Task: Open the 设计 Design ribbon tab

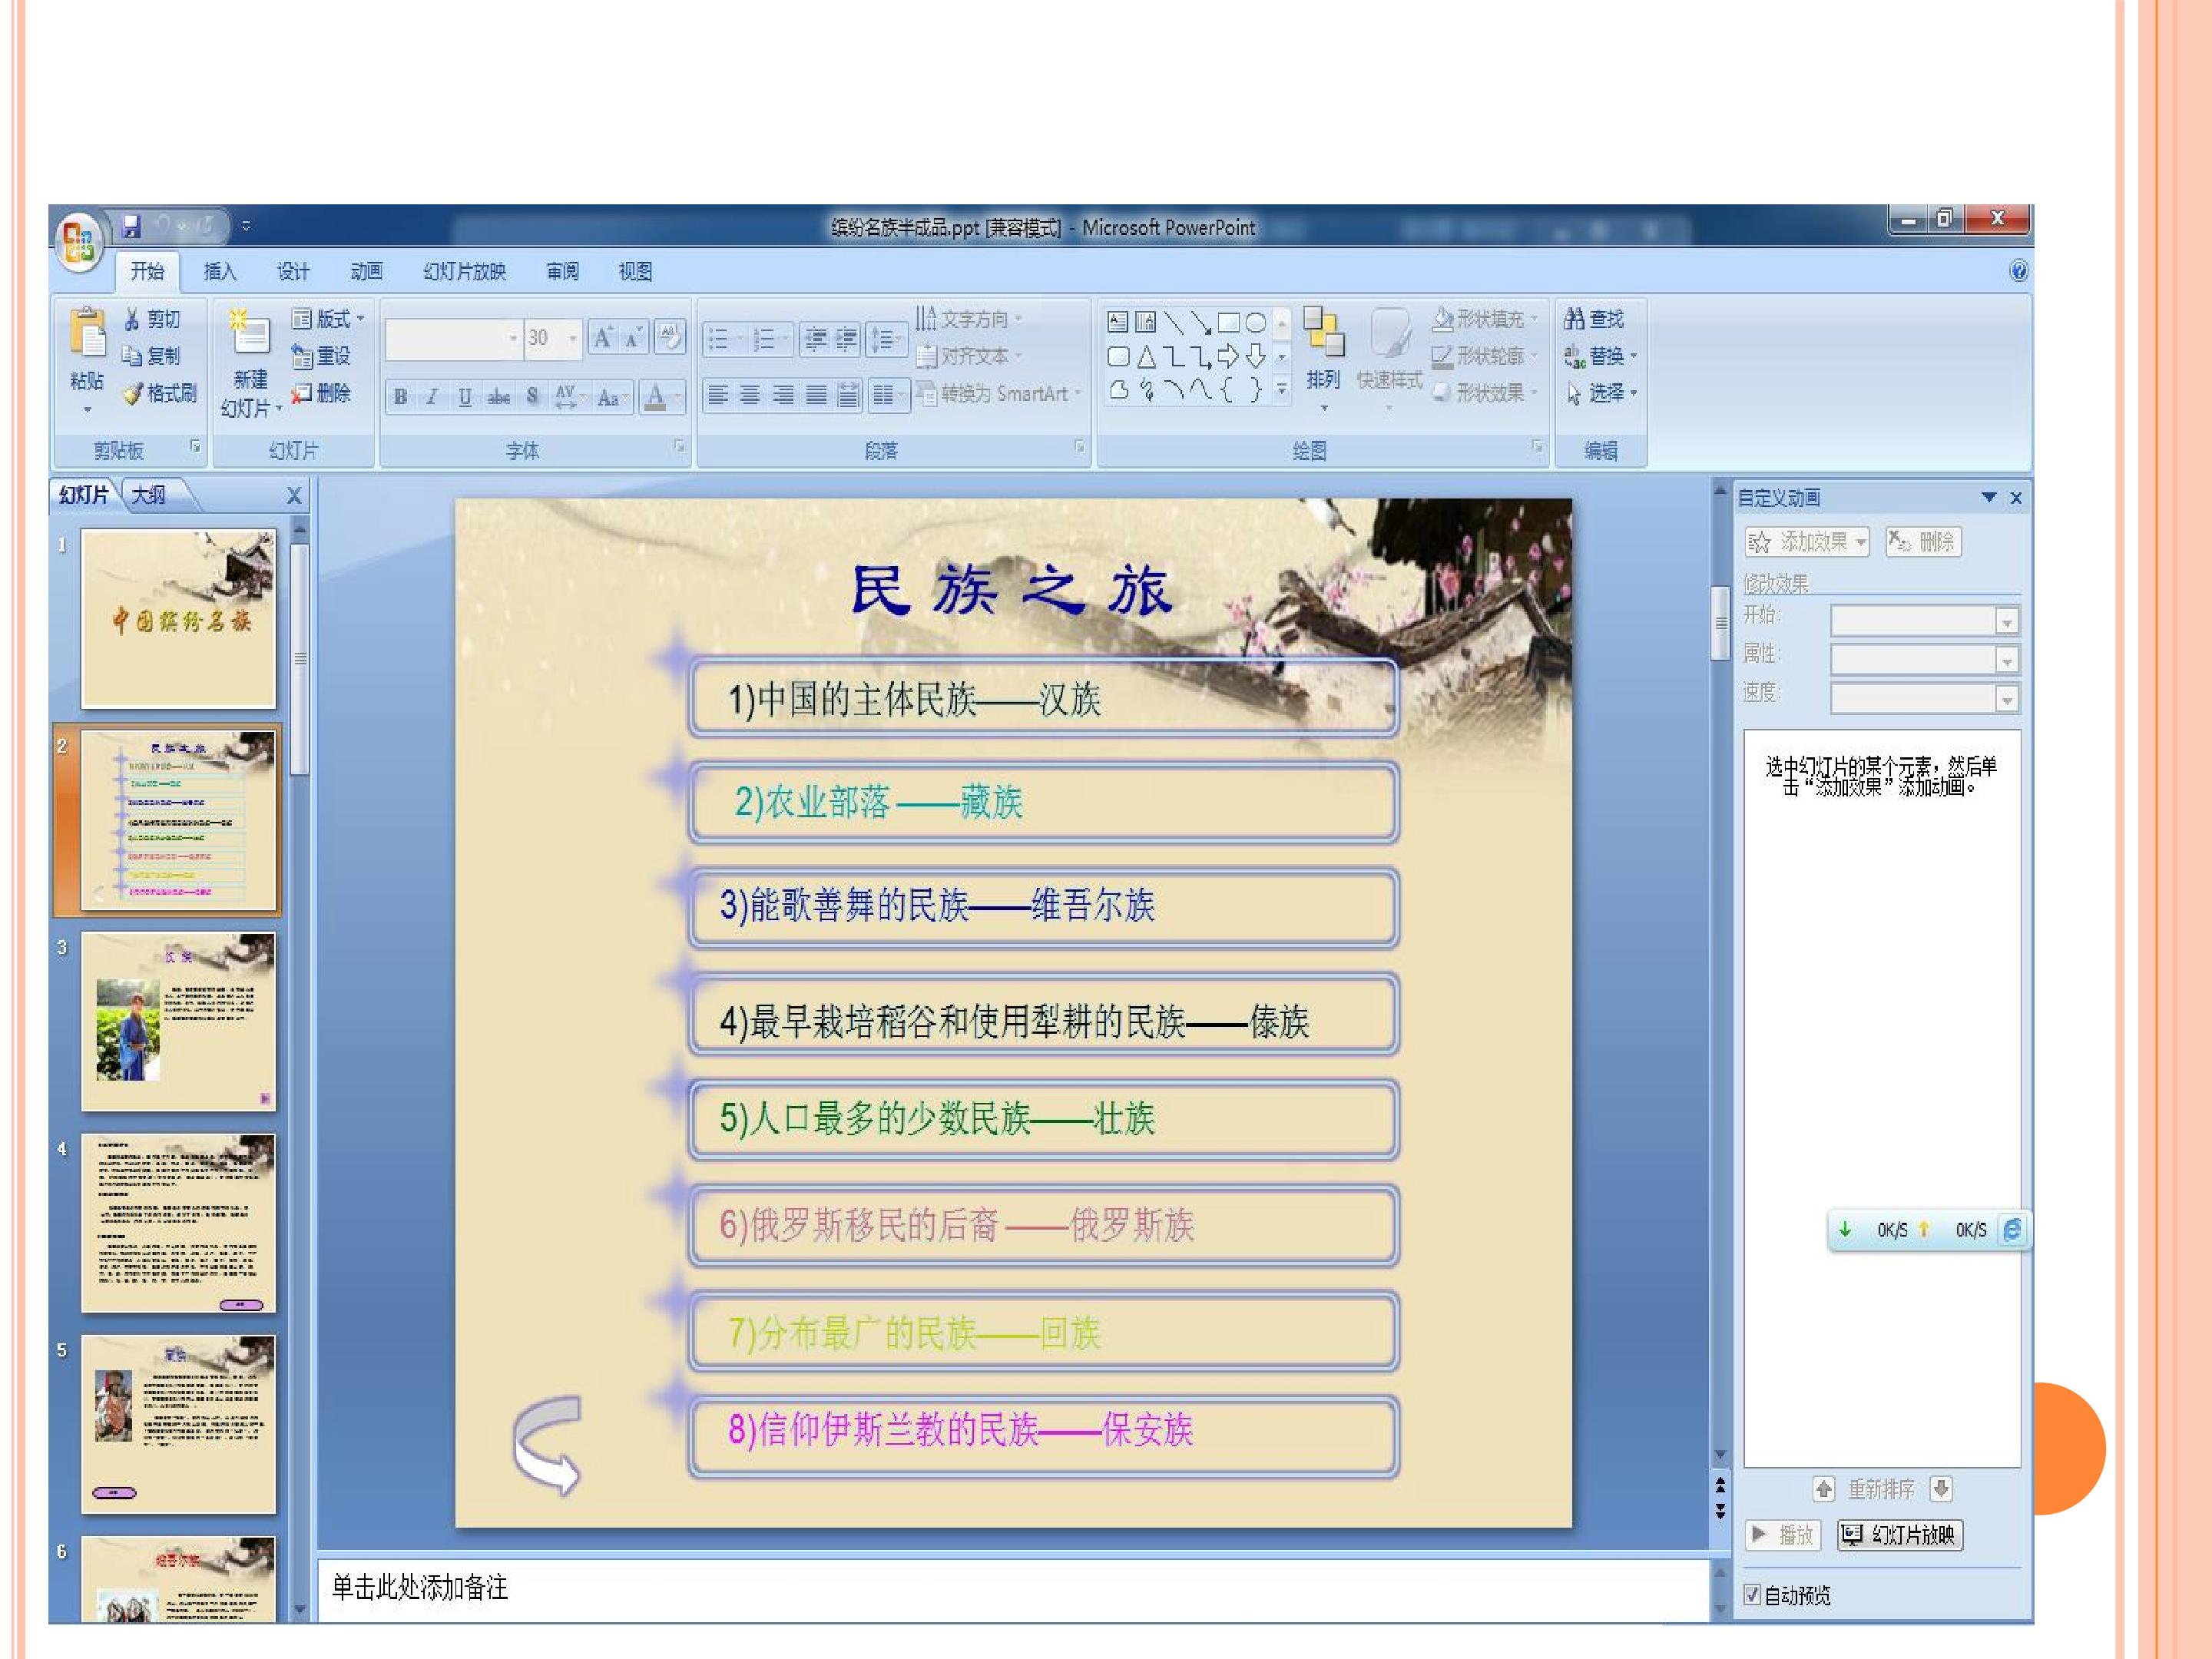Action: point(293,271)
